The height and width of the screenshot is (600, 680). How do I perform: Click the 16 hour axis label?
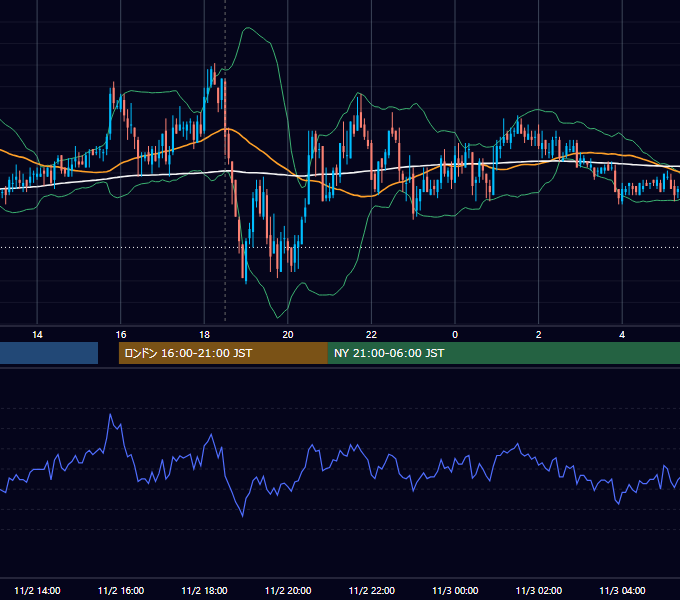click(121, 335)
